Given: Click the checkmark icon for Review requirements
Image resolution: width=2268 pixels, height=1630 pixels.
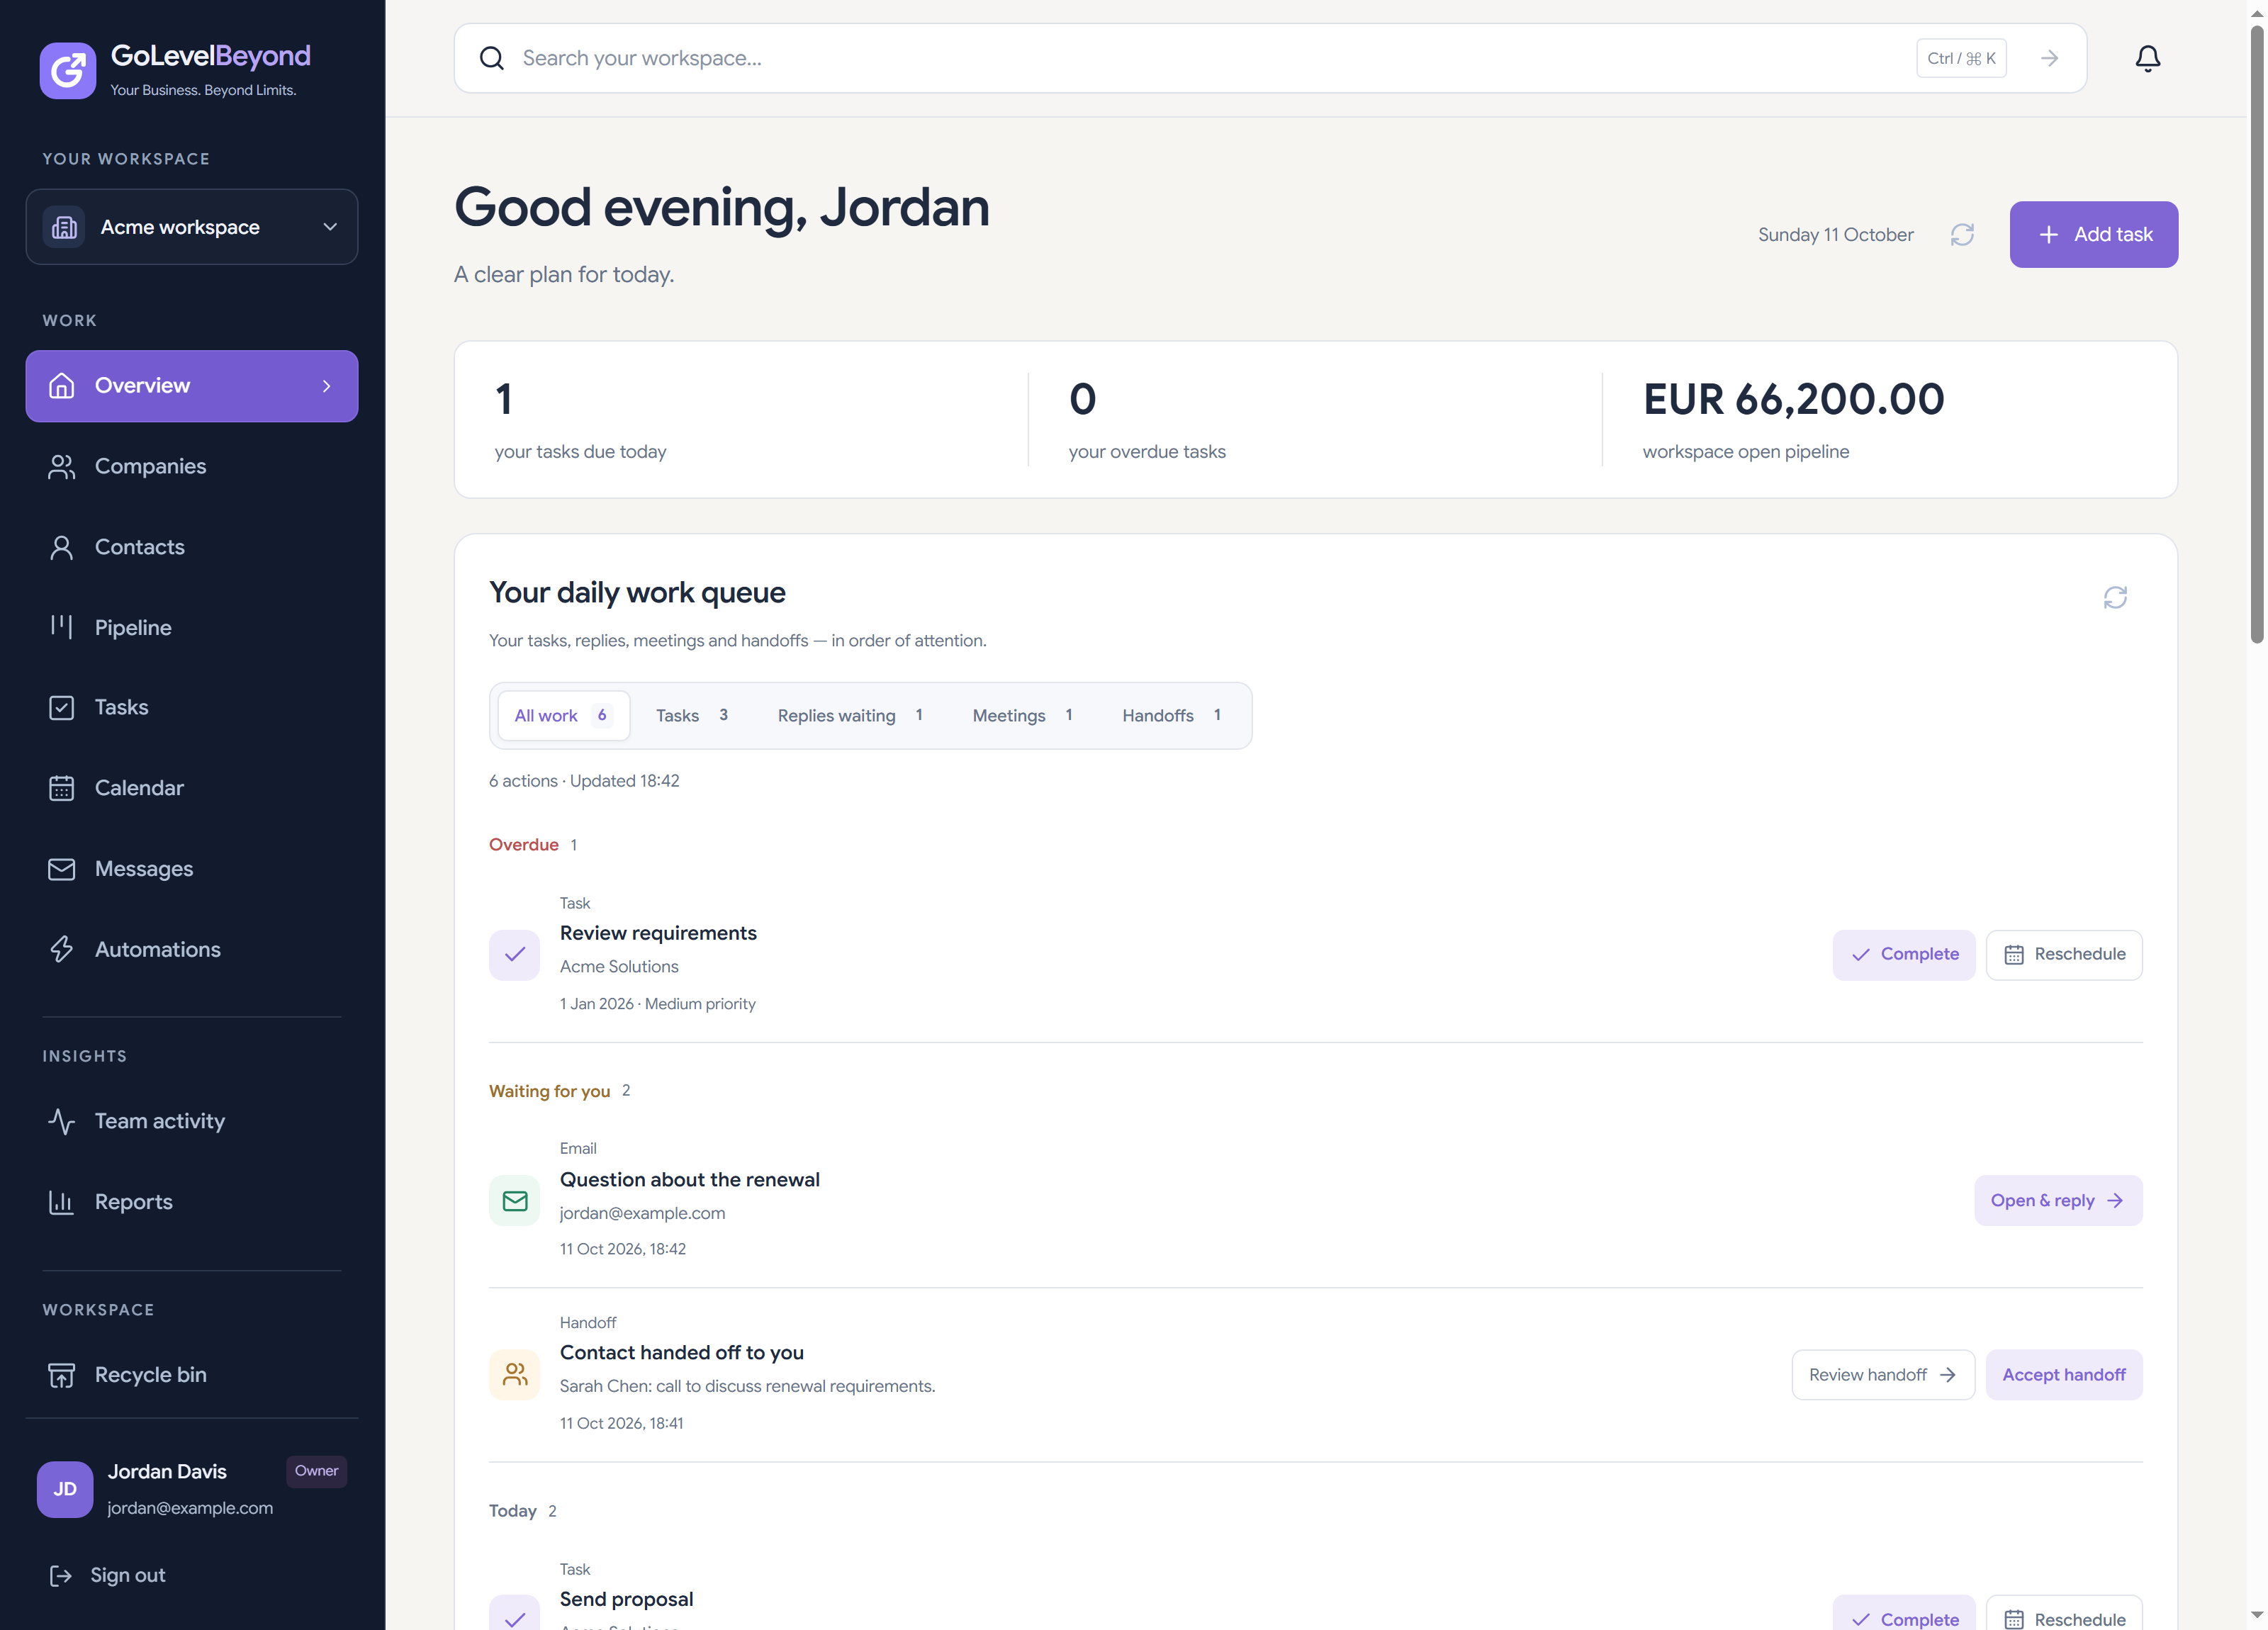Looking at the screenshot, I should [514, 954].
